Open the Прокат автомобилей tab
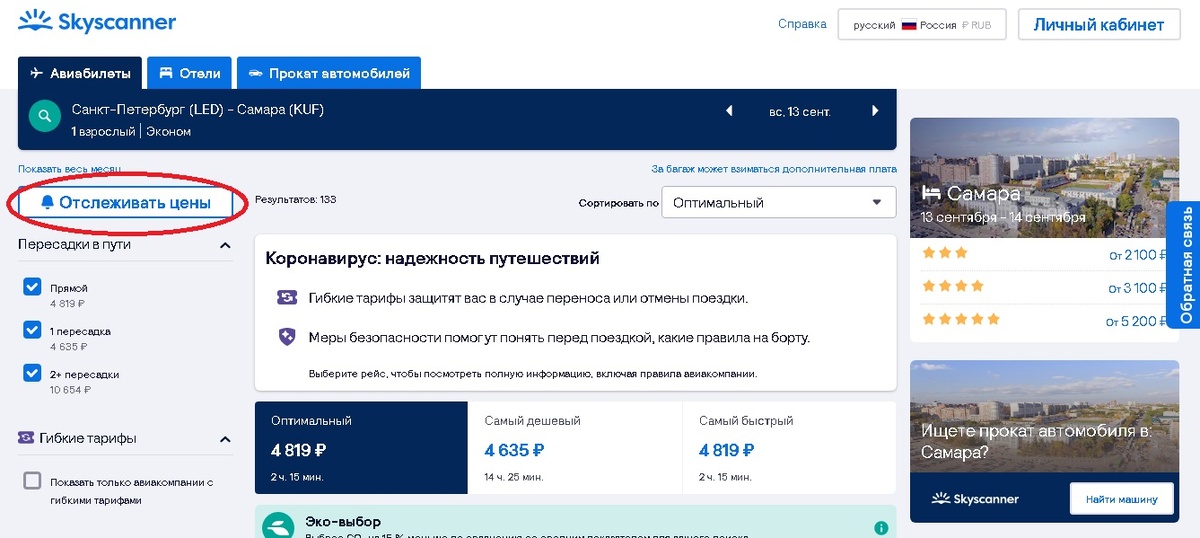Viewport: 1200px width, 538px height. (329, 73)
